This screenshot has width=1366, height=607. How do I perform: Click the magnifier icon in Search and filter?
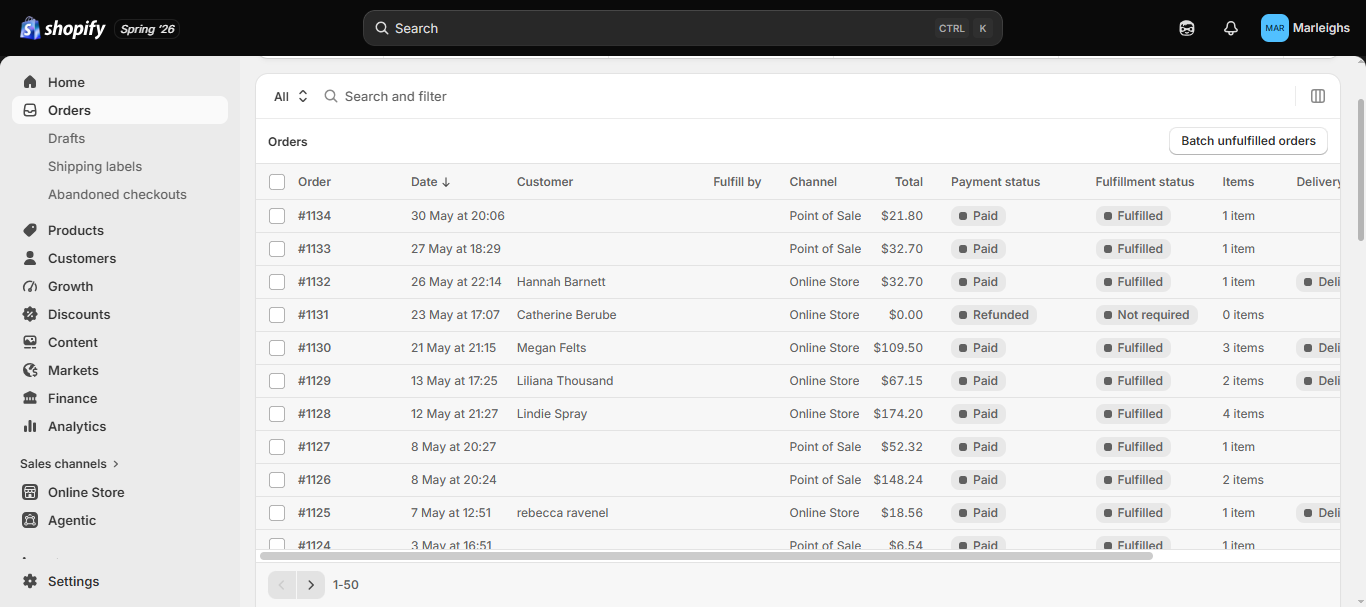331,96
